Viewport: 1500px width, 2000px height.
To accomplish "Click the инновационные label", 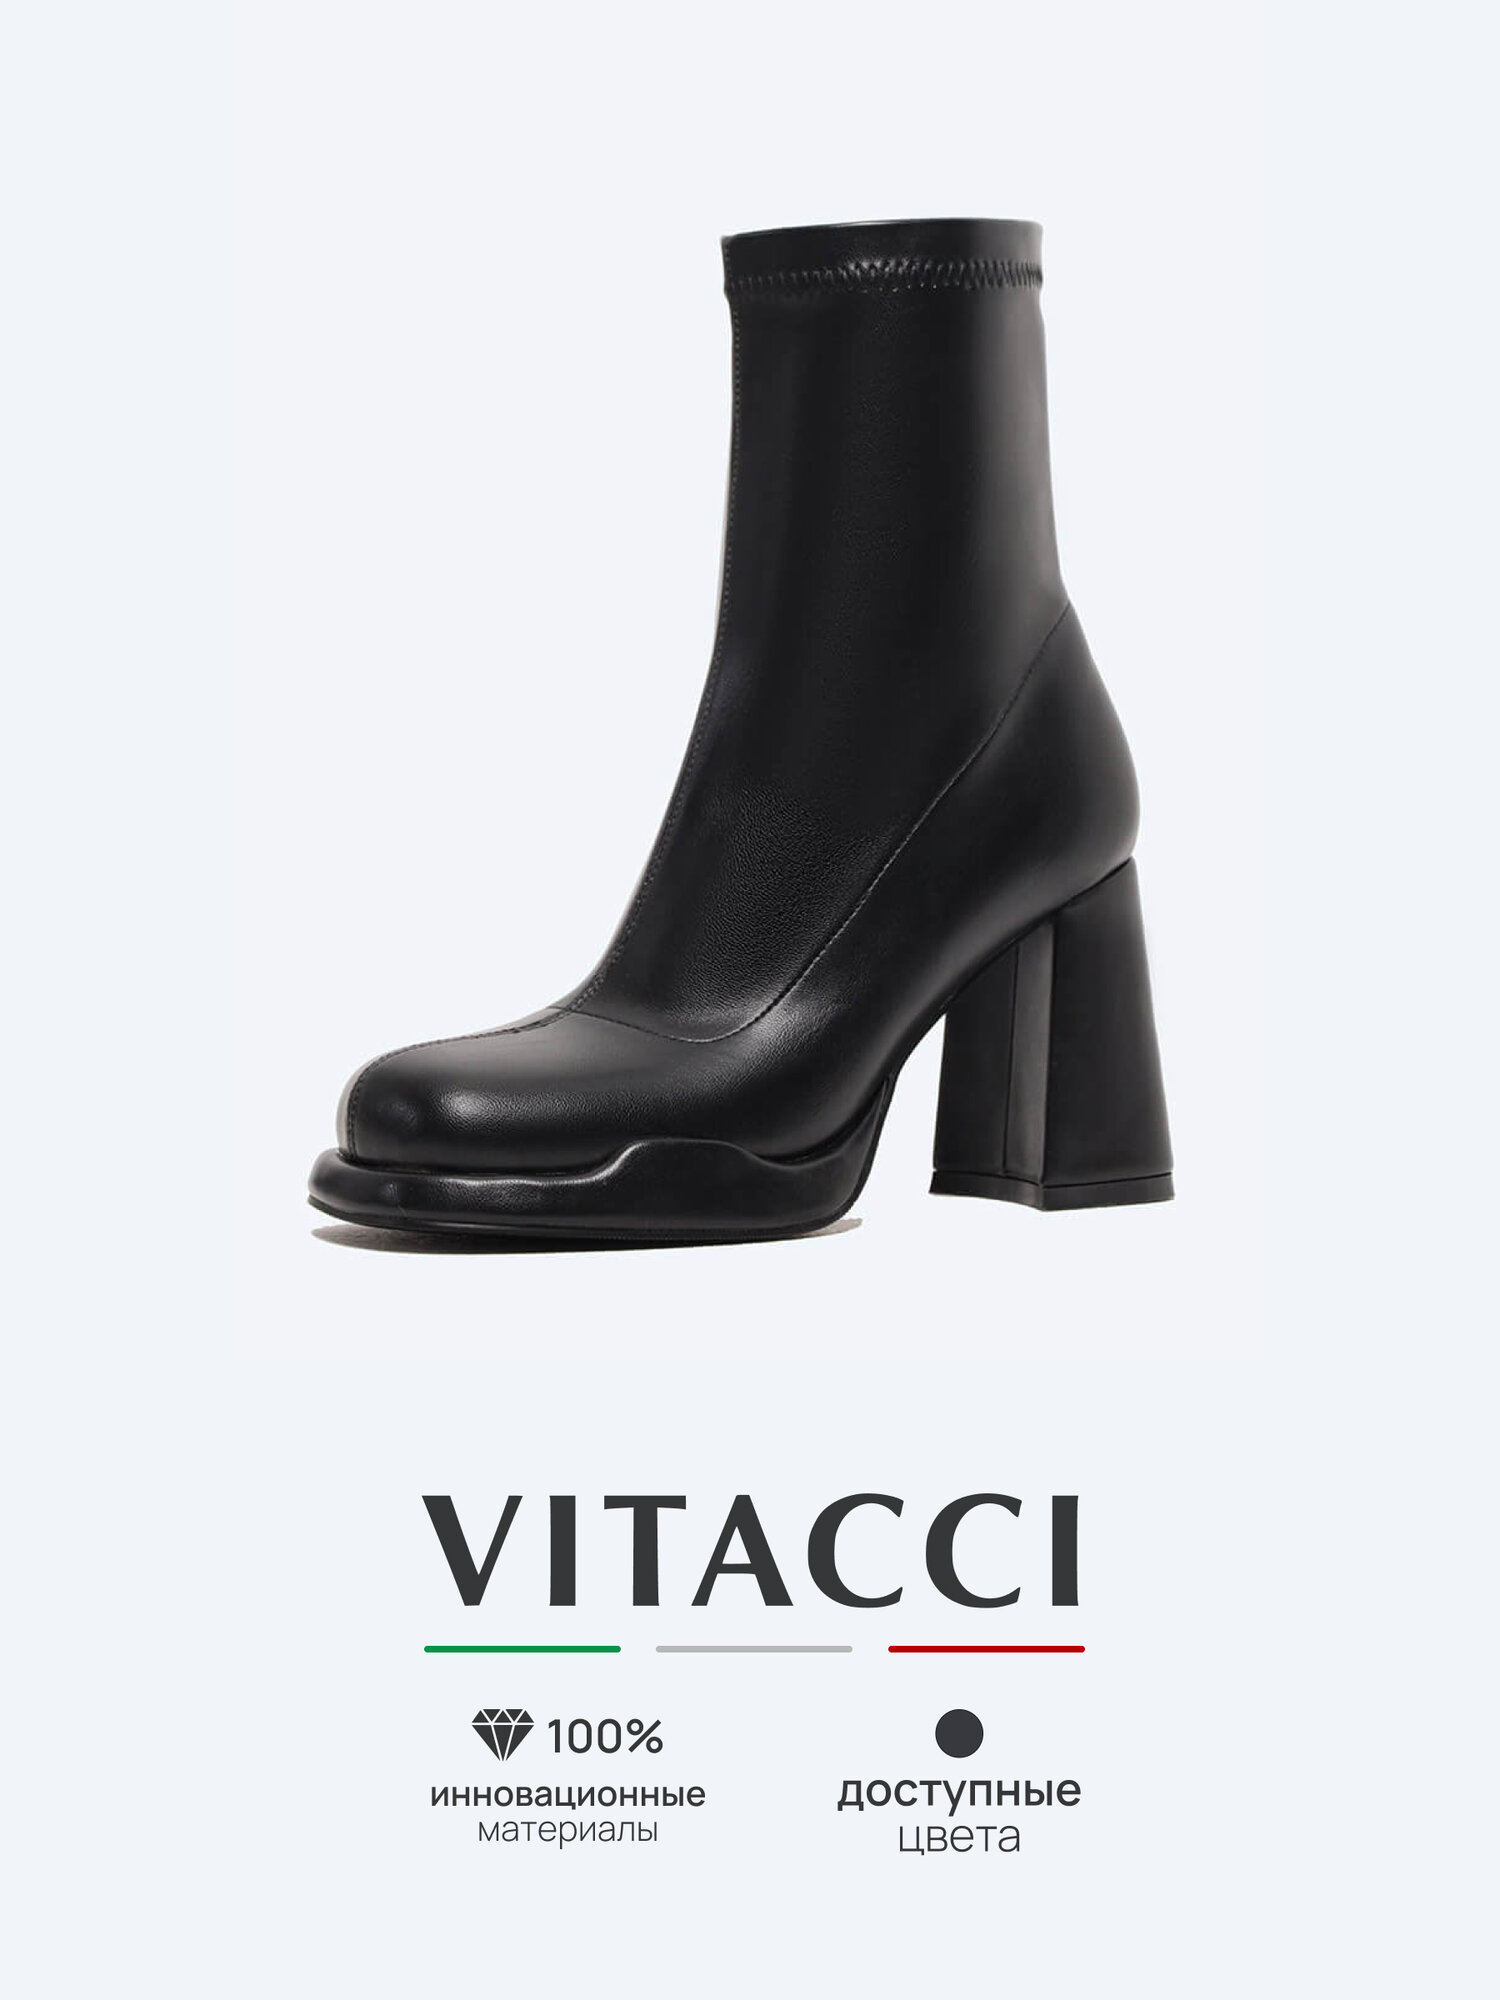I will click(568, 1795).
